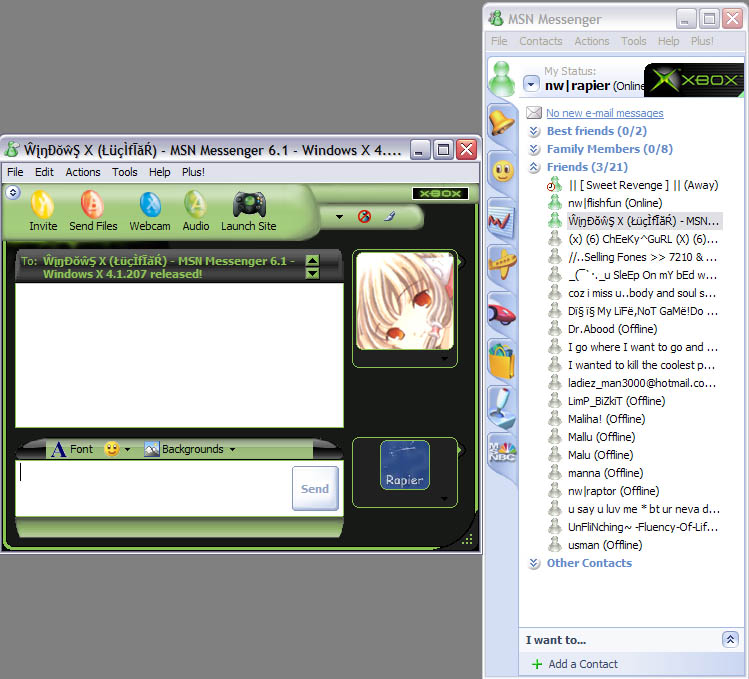
Task: Click the Xbox banner in contact list
Action: coord(694,80)
